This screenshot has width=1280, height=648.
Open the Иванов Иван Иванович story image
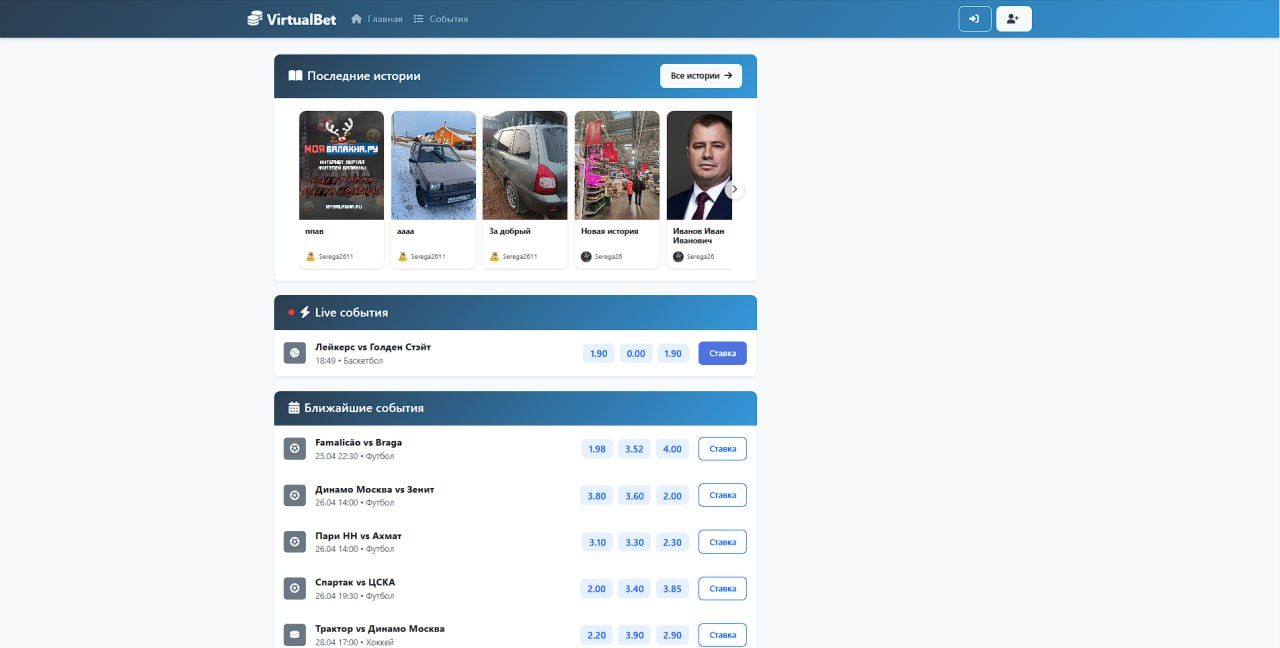point(700,165)
